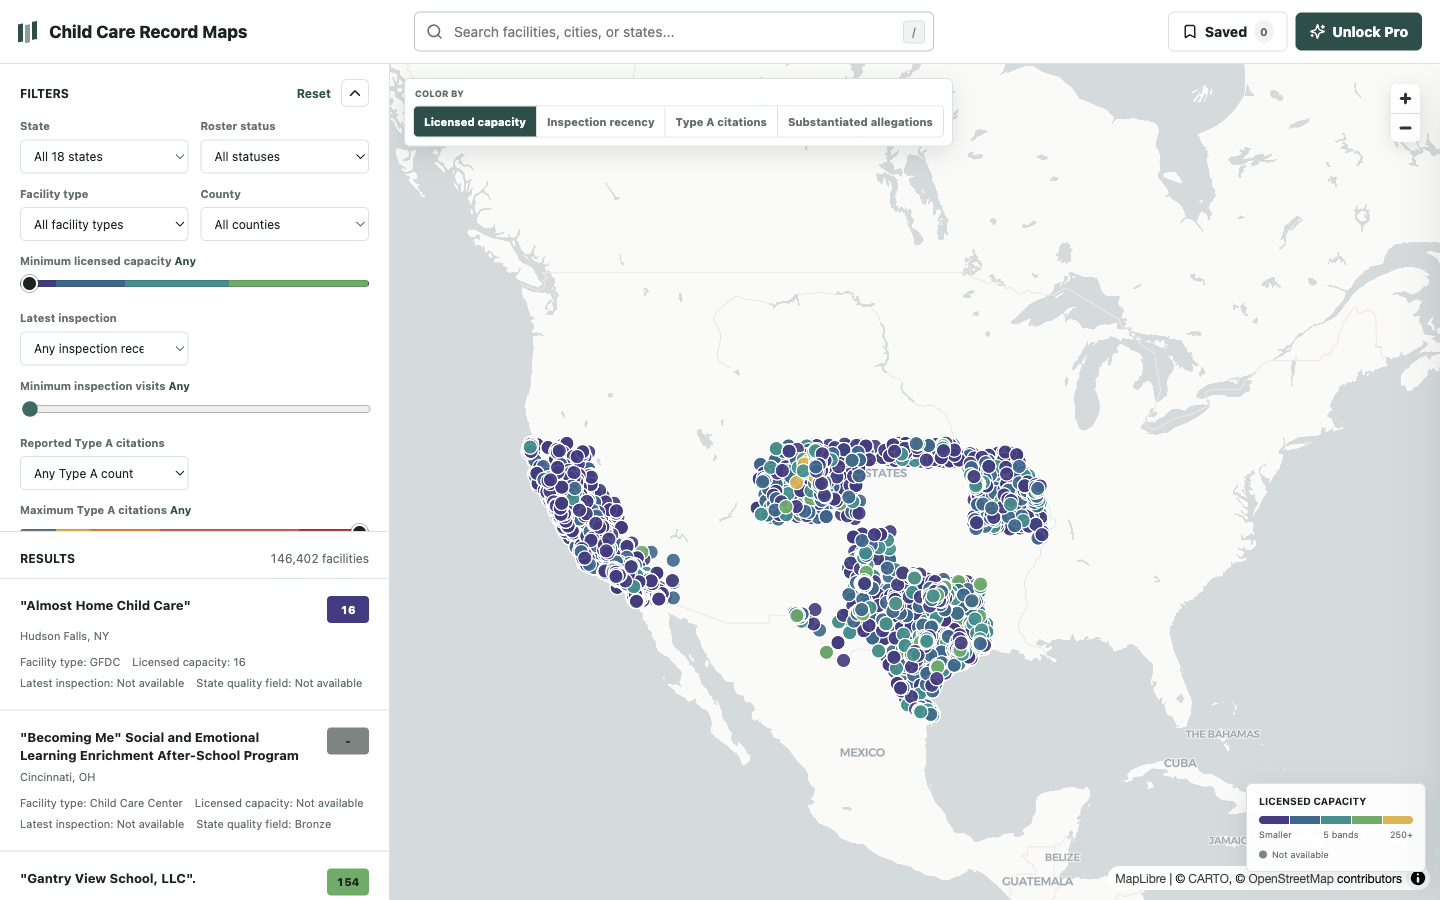Open Saved facilities list
Viewport: 1440px width, 900px height.
click(1227, 32)
